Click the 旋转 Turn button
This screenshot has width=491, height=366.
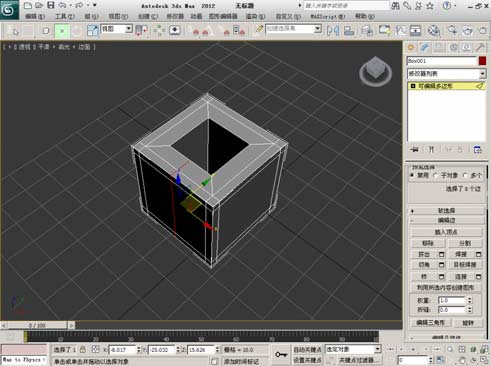[x=468, y=323]
